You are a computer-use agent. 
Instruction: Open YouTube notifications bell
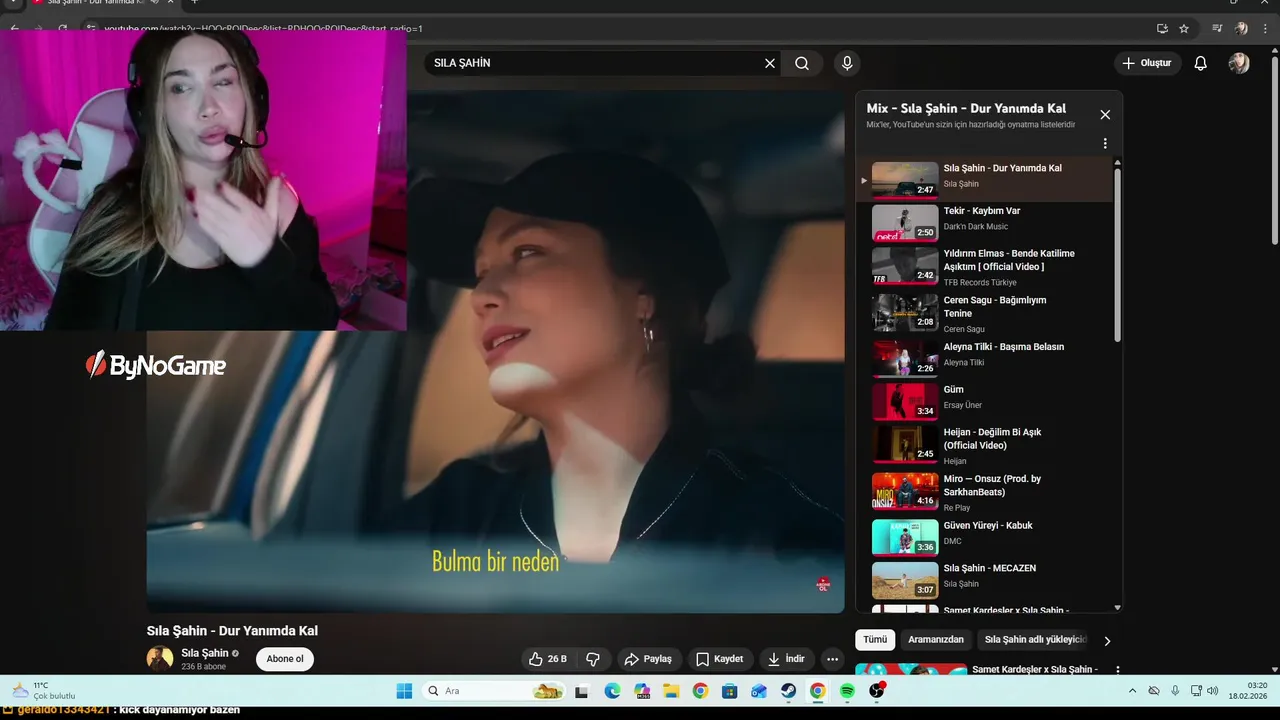[x=1201, y=63]
